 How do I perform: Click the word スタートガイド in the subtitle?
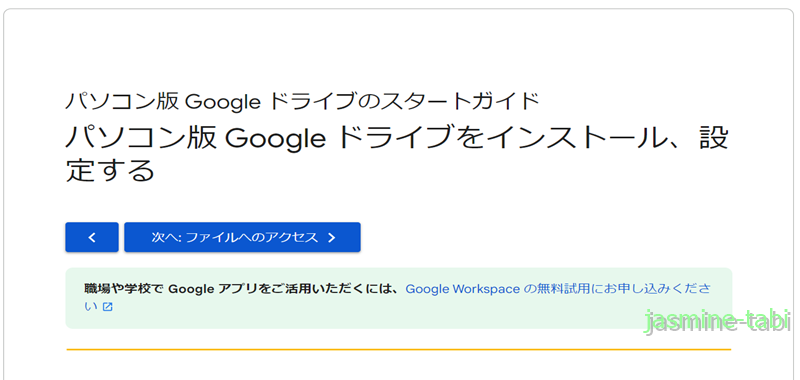coord(462,102)
